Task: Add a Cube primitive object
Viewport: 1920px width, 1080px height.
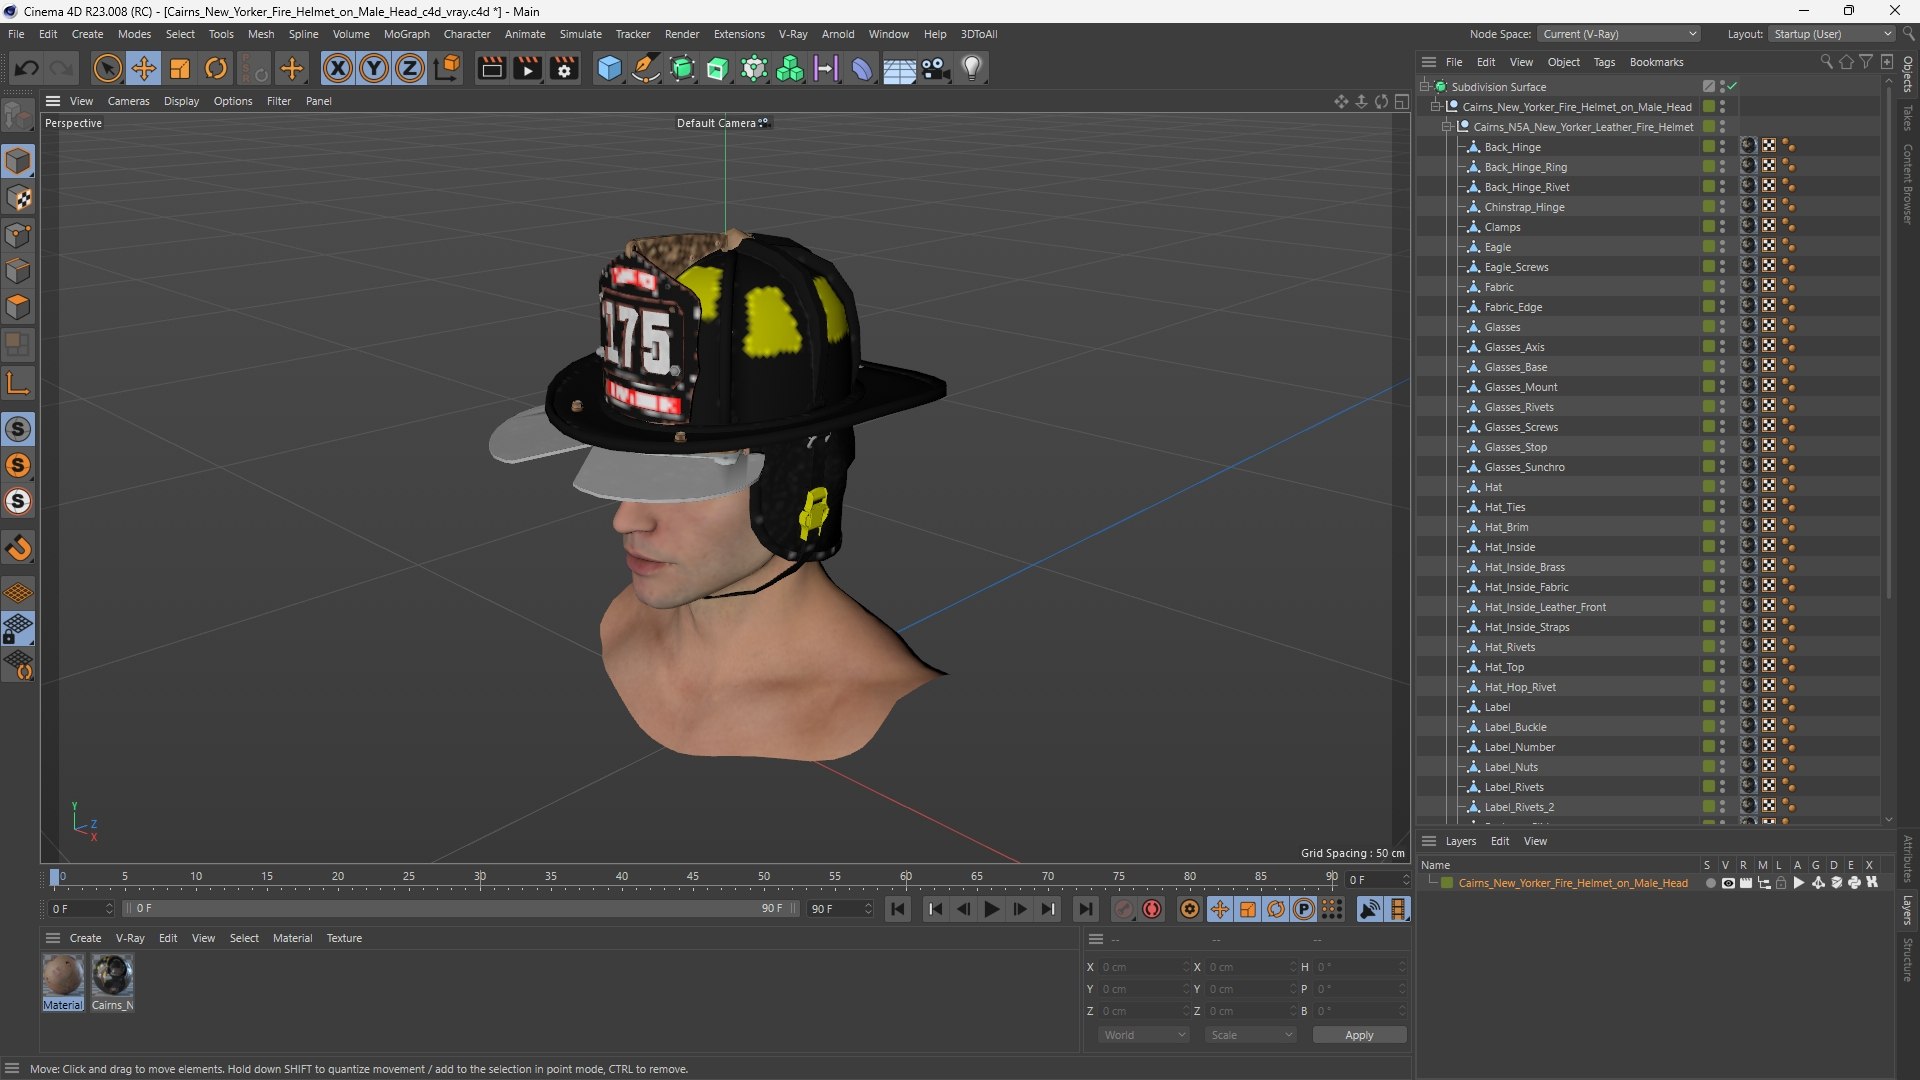Action: [609, 68]
